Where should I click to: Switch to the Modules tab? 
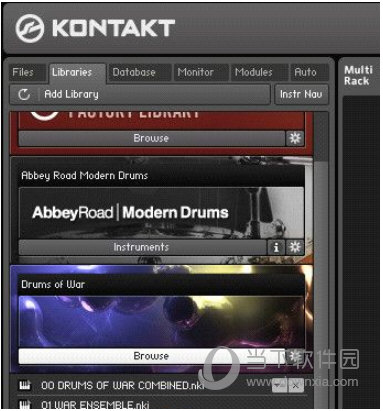click(x=259, y=72)
